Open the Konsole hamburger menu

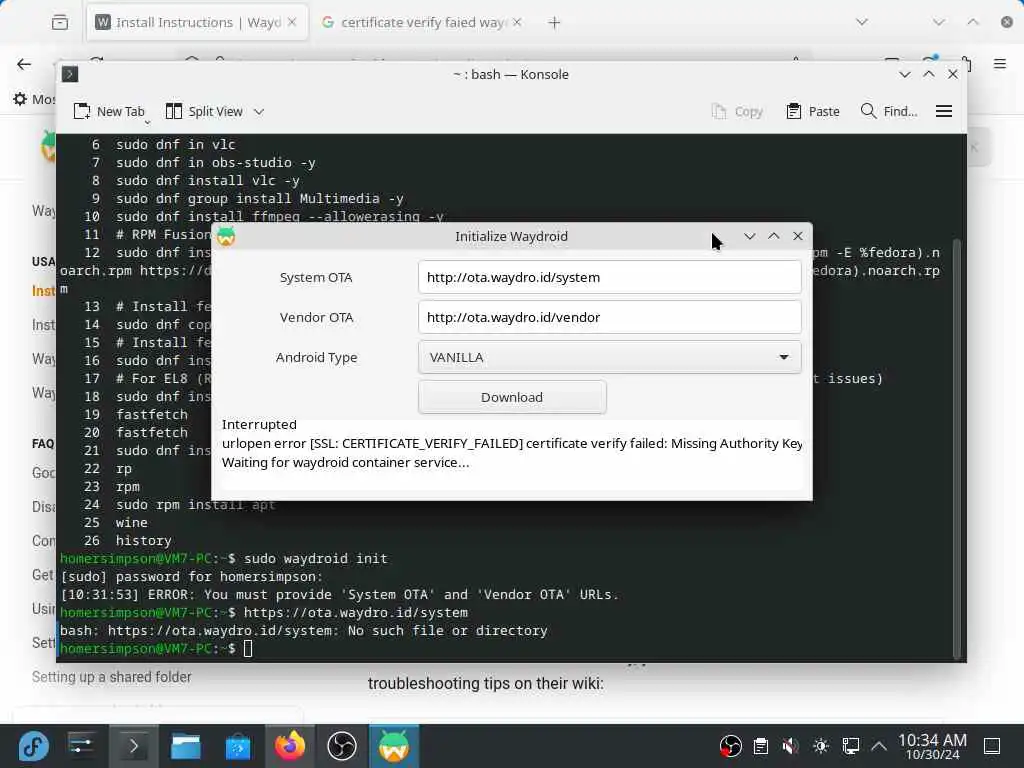coord(944,112)
